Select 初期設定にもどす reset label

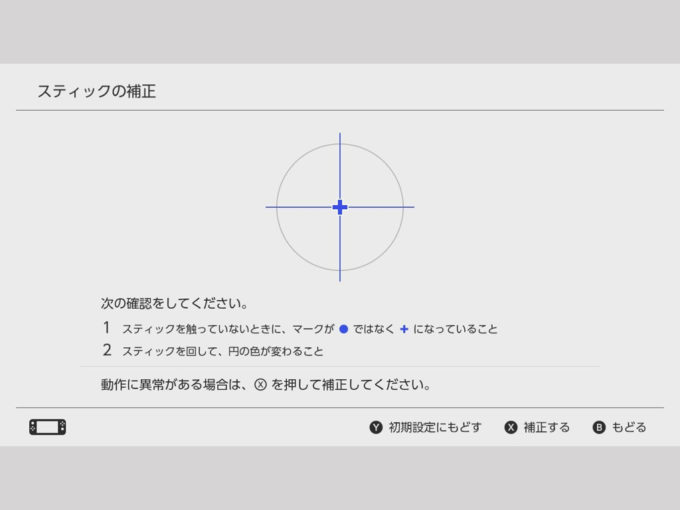pos(435,428)
